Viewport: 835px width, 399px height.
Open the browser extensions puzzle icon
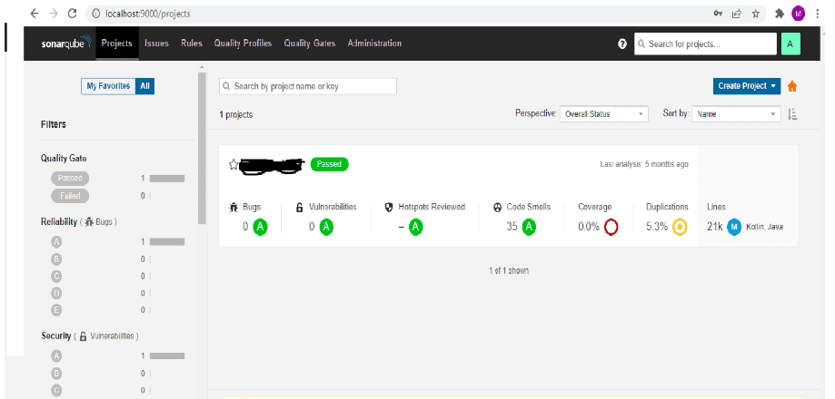pyautogui.click(x=780, y=14)
